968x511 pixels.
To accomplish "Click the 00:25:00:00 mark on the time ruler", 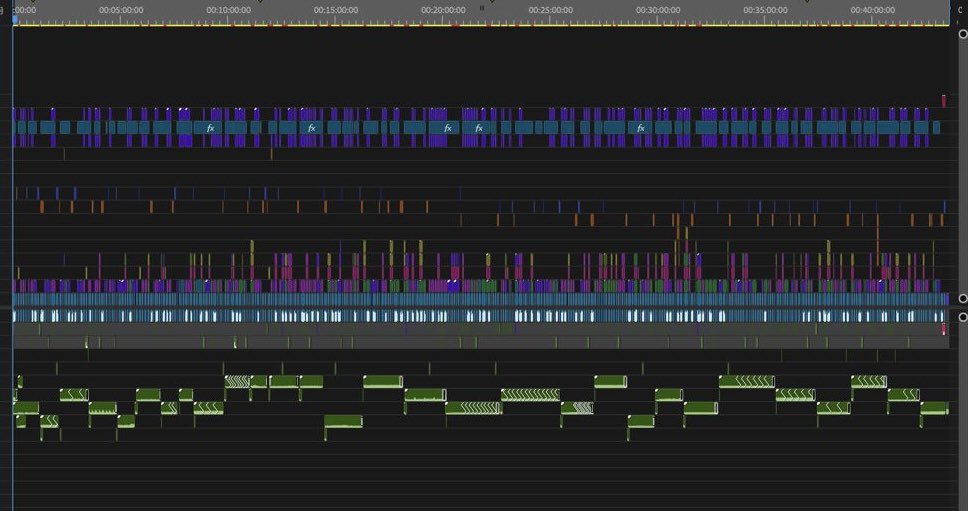I will (x=551, y=10).
